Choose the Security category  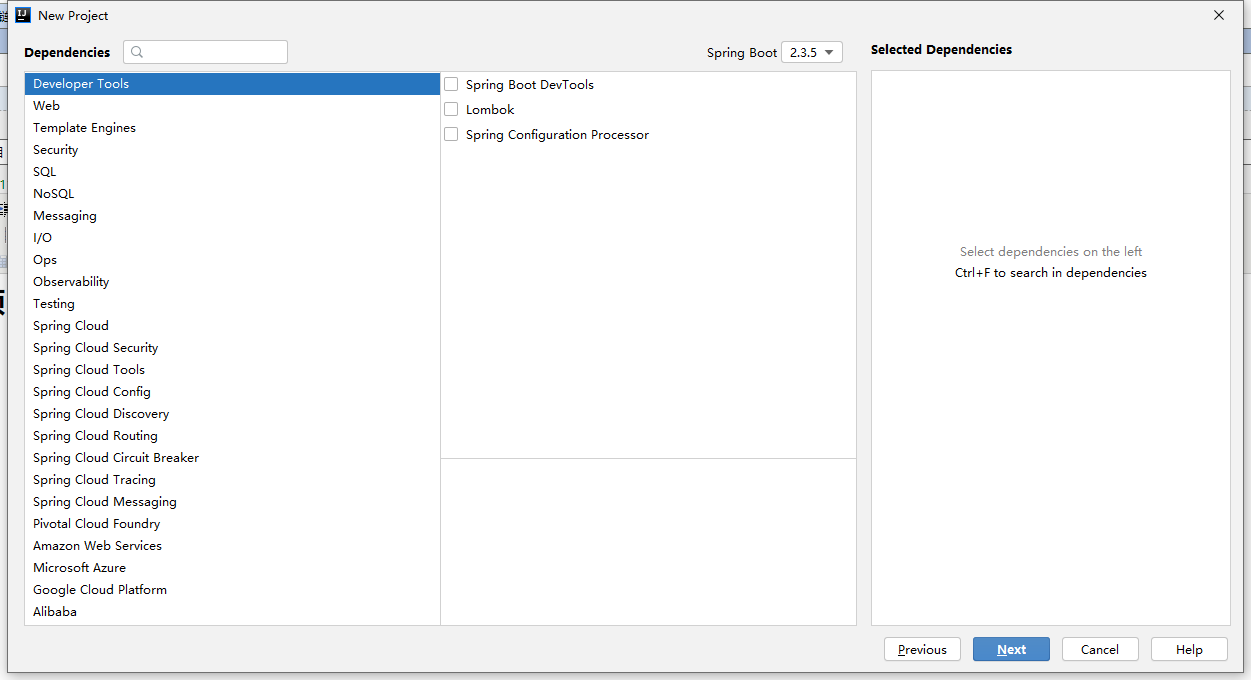point(232,150)
